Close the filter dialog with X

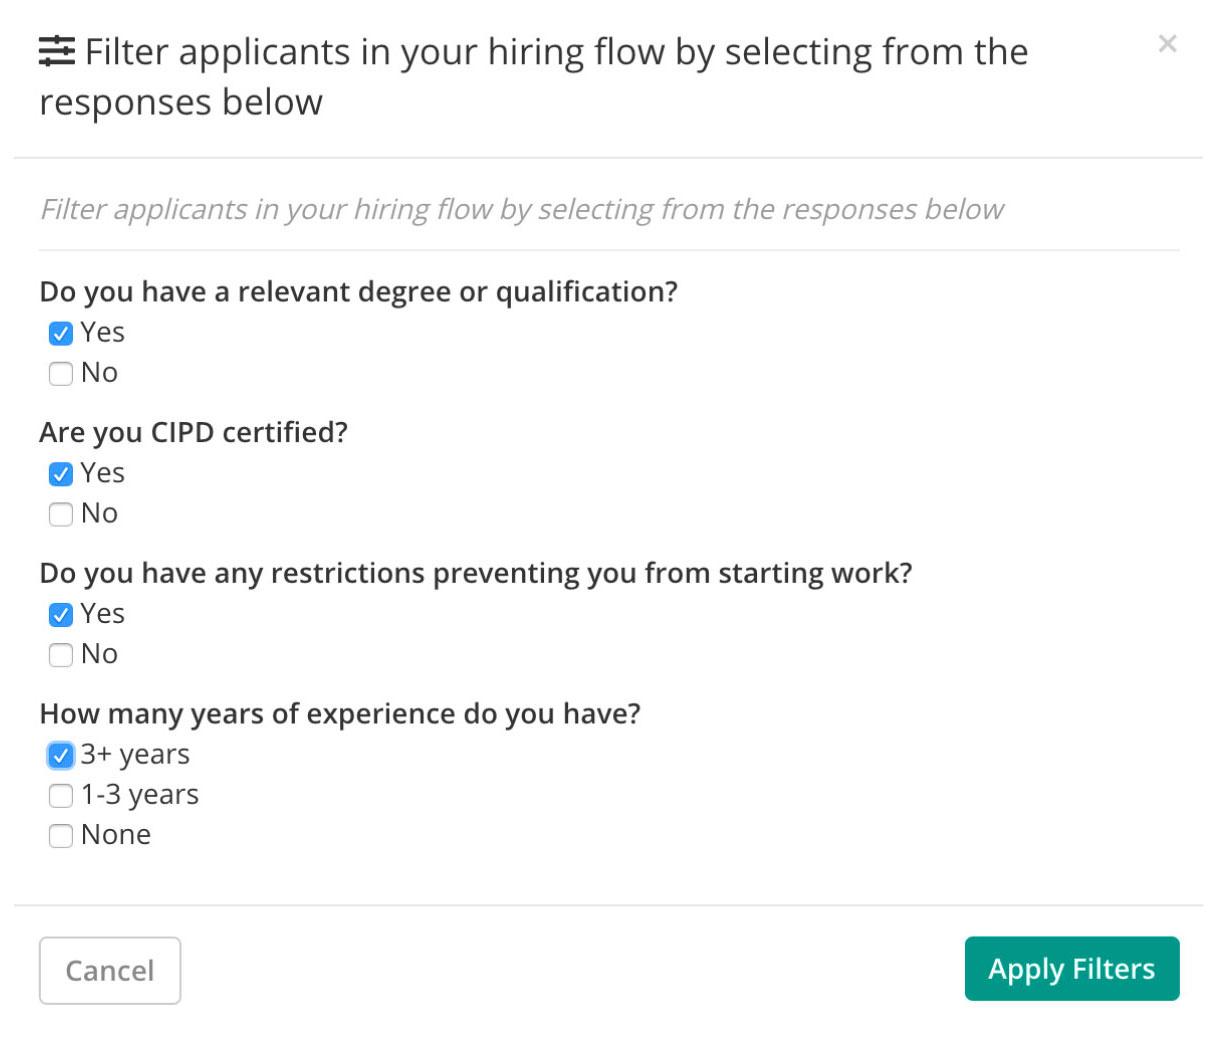coord(1167,44)
